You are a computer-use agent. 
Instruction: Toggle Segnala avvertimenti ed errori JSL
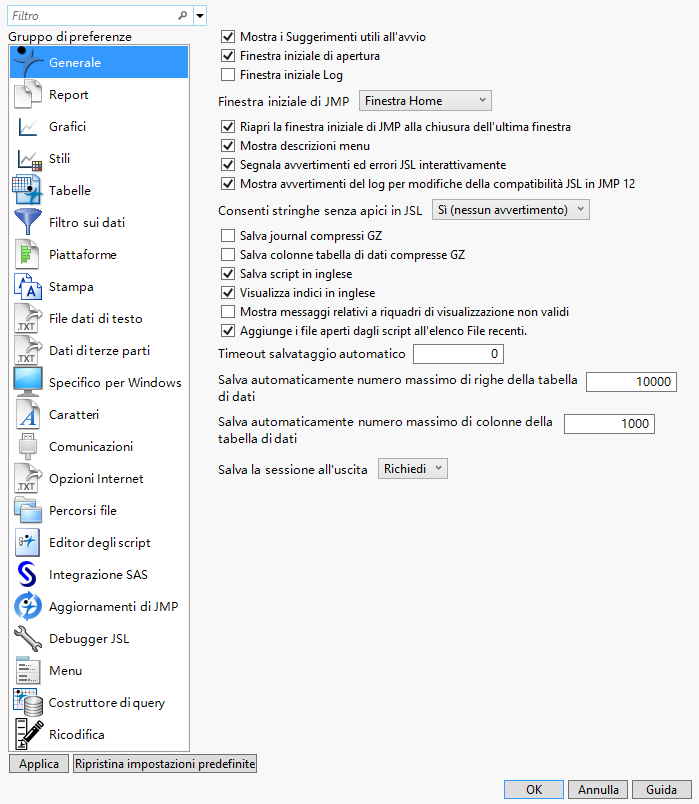pos(228,165)
